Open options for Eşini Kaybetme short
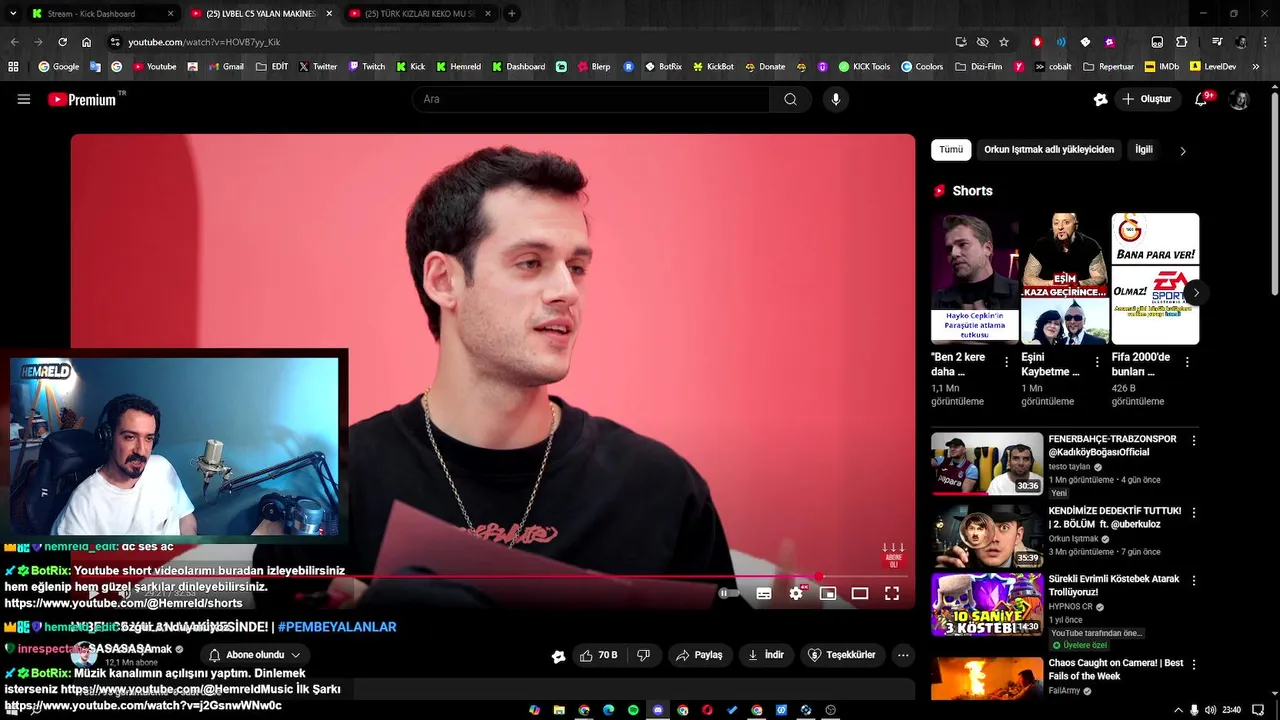Image resolution: width=1280 pixels, height=720 pixels. coord(1097,362)
